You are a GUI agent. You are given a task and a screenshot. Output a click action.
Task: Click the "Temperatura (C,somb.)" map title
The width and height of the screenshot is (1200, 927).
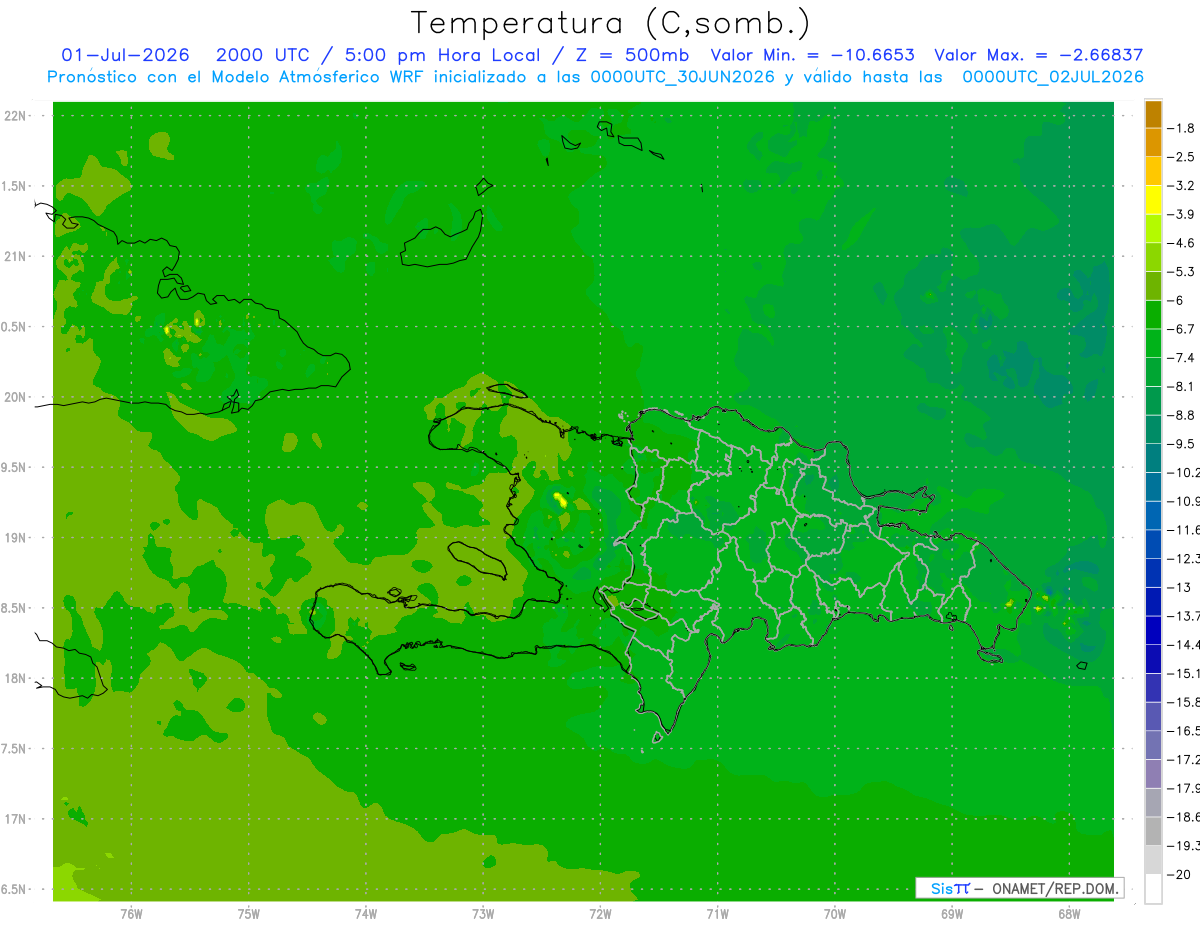[611, 23]
